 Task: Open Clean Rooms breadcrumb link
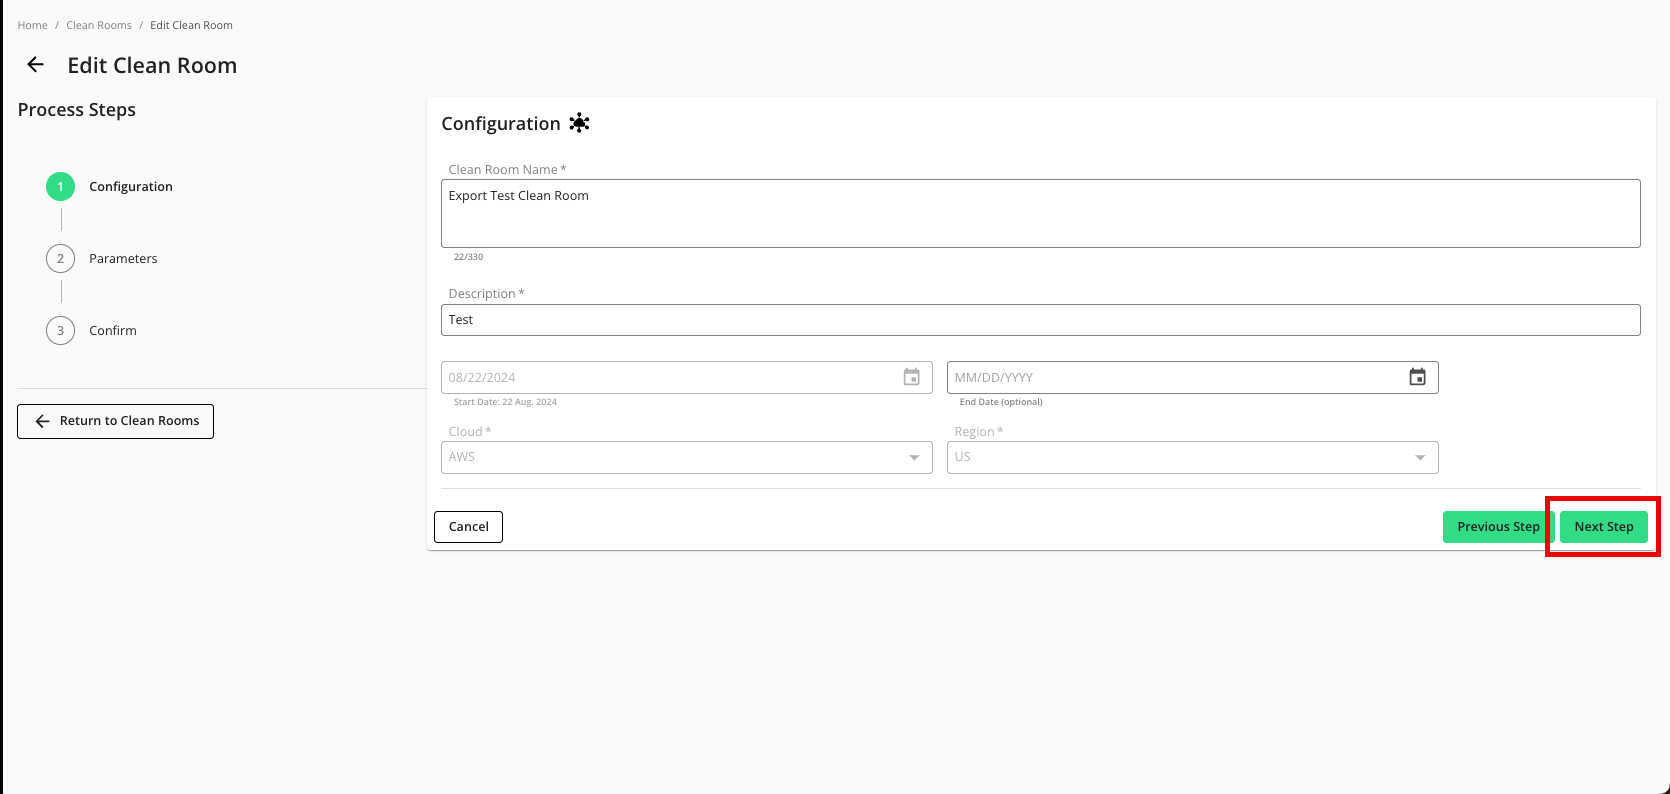(99, 25)
